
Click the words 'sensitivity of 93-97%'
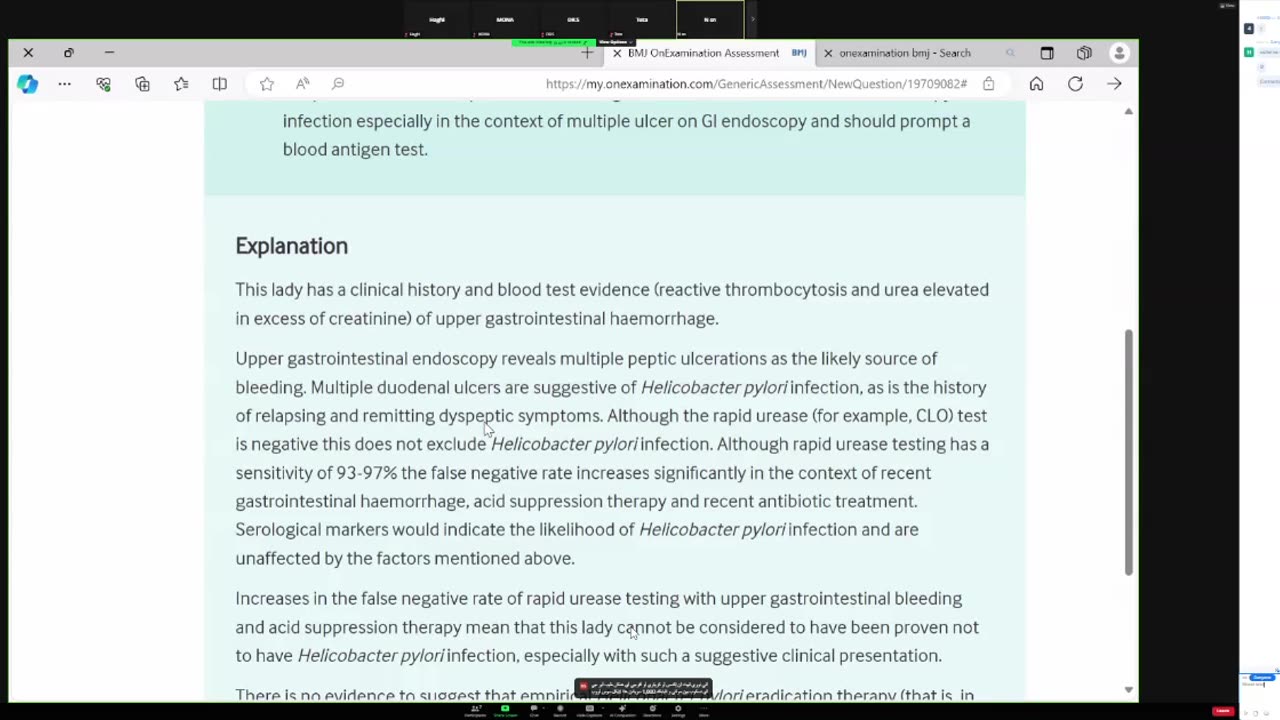tap(316, 473)
